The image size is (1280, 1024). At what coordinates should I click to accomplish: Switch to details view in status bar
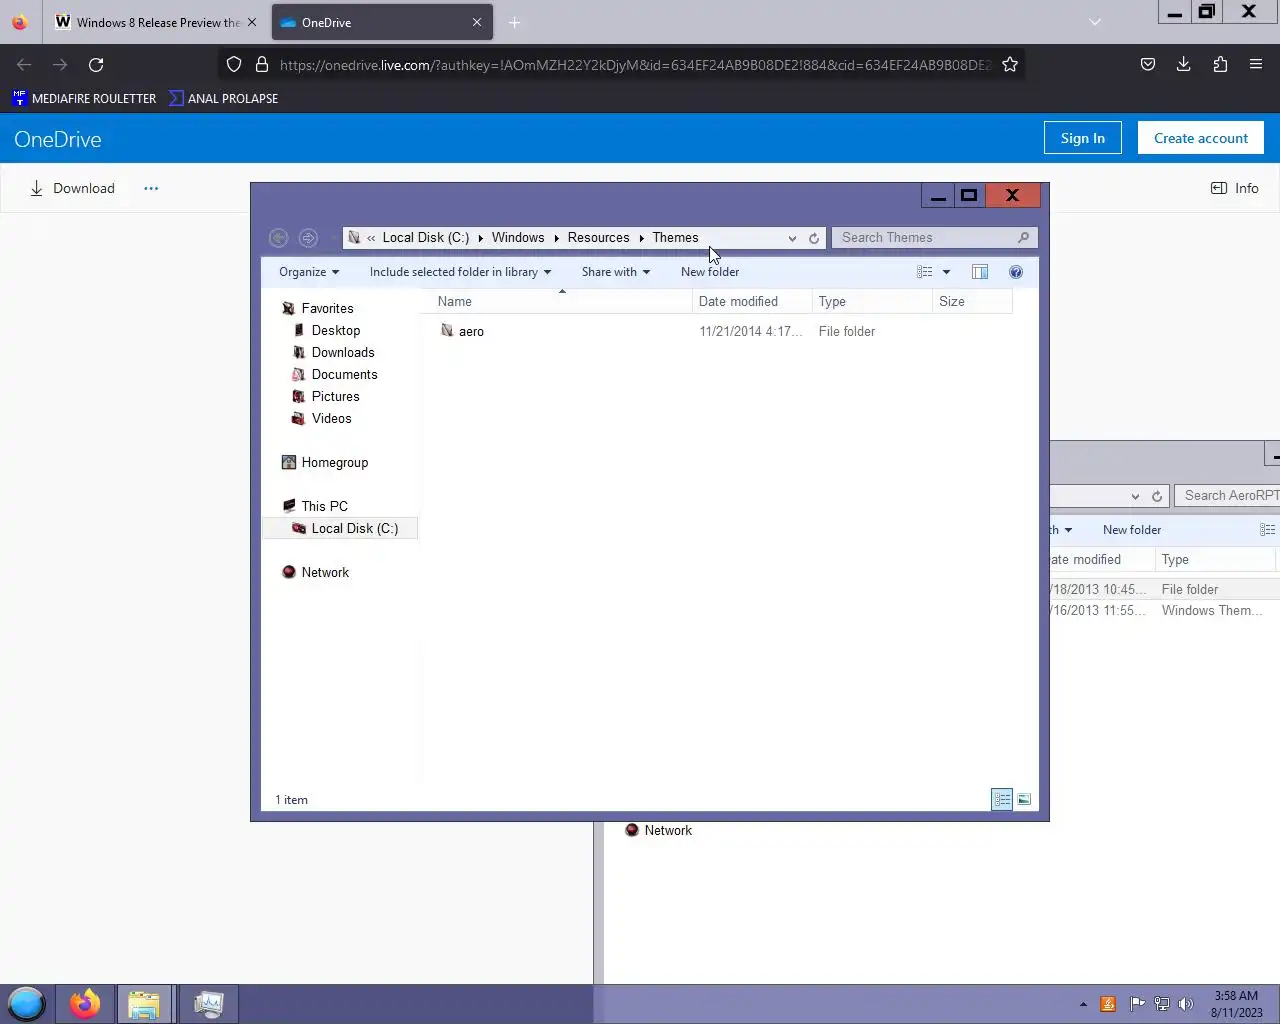click(1002, 799)
